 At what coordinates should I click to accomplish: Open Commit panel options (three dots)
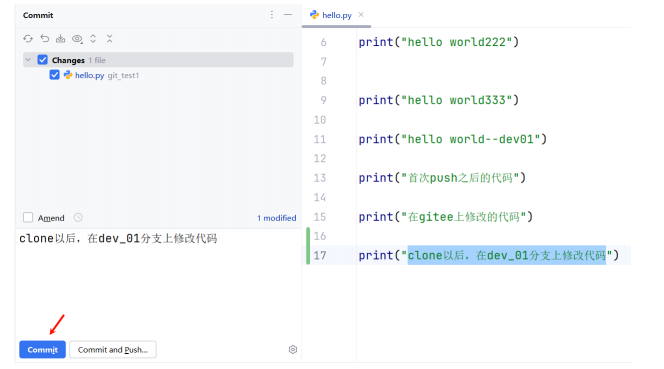pos(272,15)
